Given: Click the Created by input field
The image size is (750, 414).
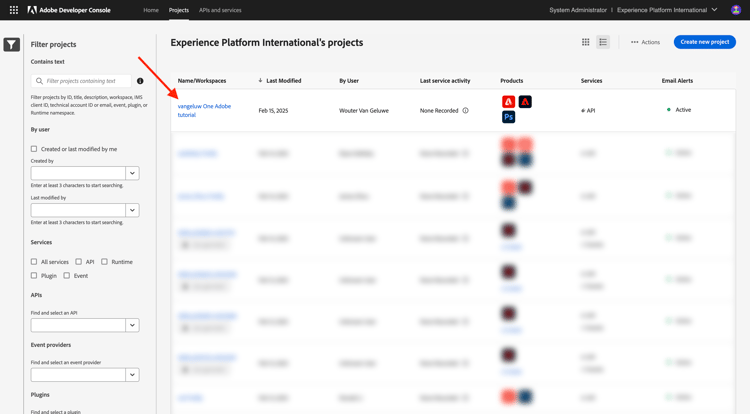Looking at the screenshot, I should 78,173.
